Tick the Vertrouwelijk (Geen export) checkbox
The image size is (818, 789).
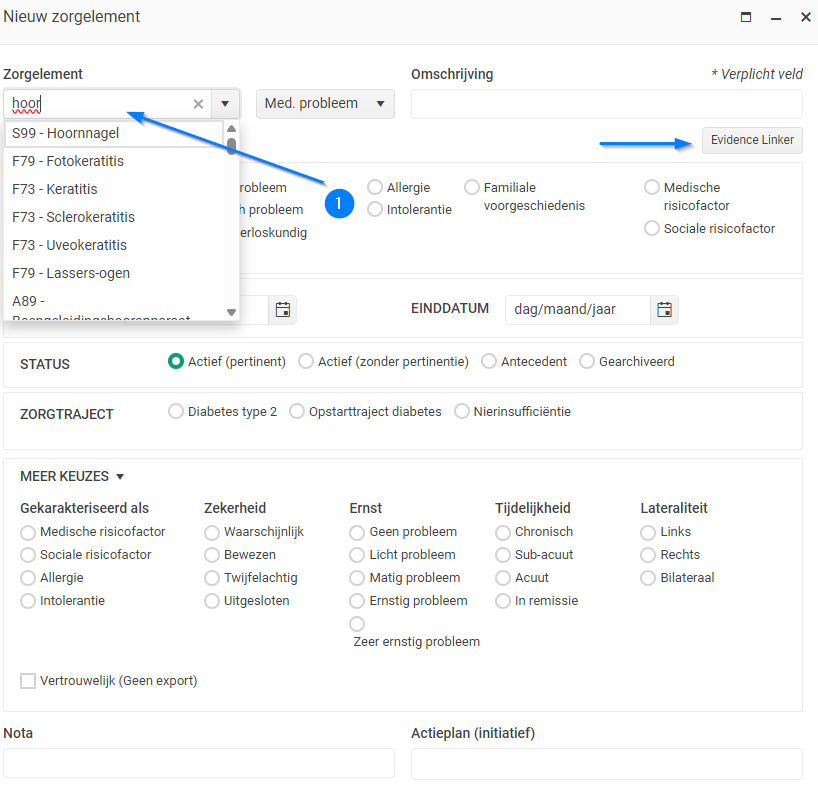pos(28,681)
